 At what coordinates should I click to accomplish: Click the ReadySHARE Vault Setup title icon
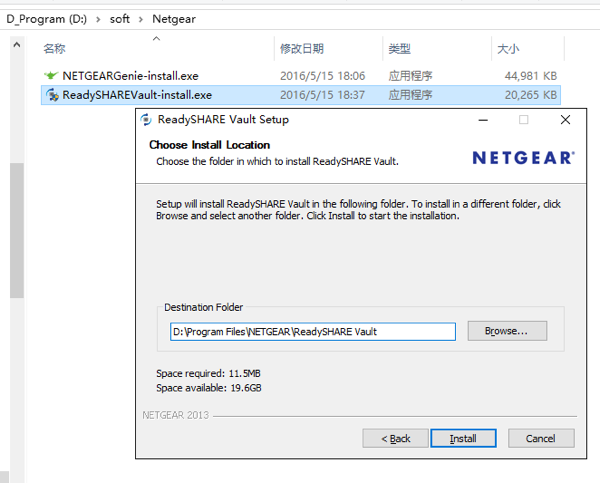pos(145,120)
